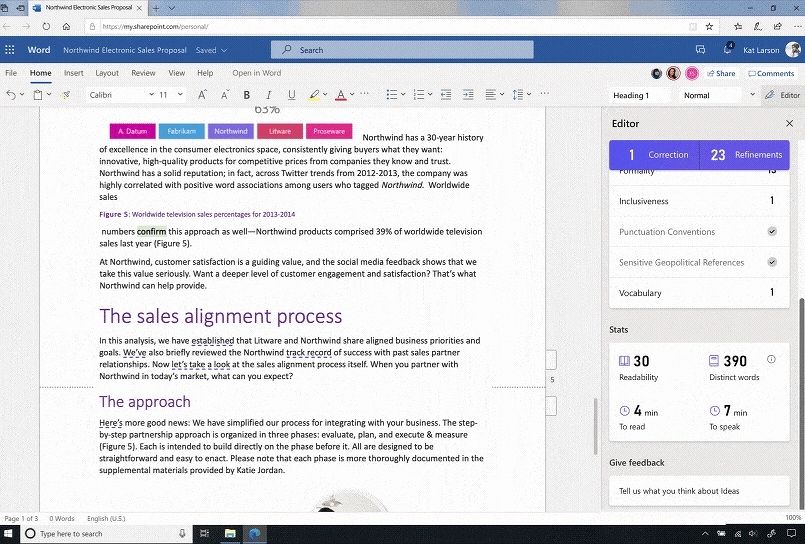Underline the selected text

tap(291, 95)
